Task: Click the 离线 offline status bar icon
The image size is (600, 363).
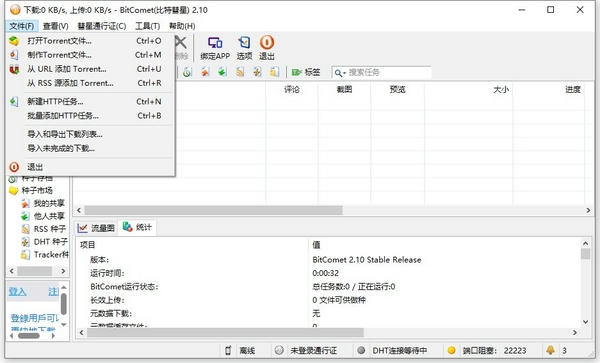Action: point(228,350)
